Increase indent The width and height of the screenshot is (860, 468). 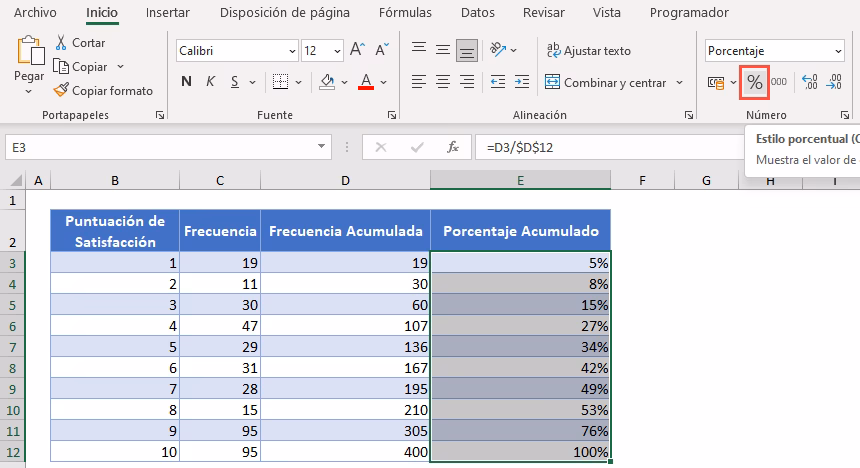click(x=522, y=82)
